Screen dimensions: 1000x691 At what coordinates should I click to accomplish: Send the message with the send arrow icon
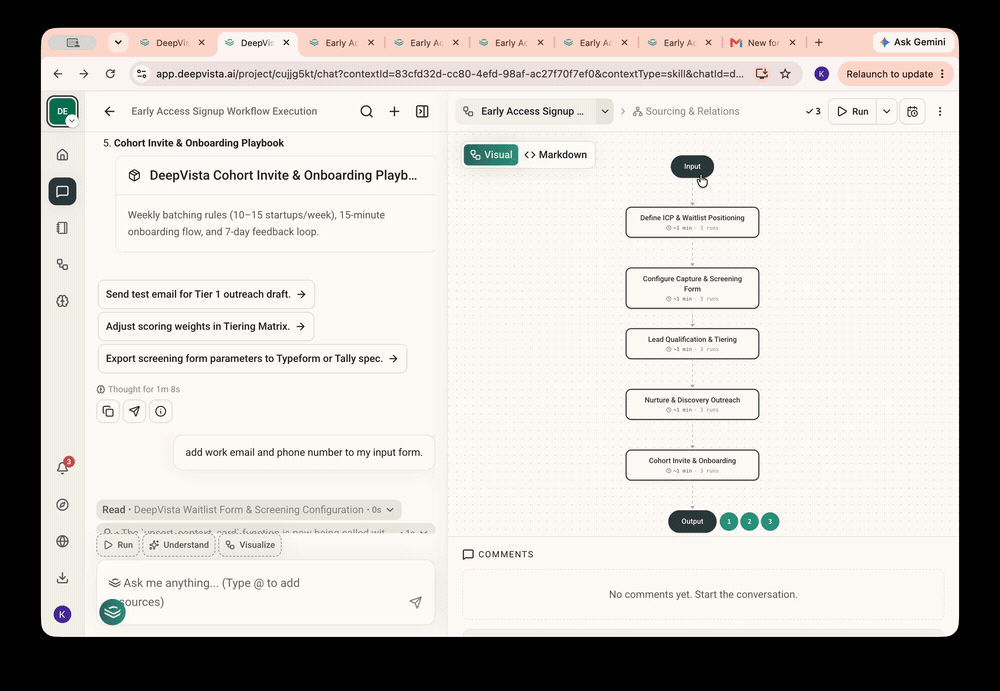416,602
